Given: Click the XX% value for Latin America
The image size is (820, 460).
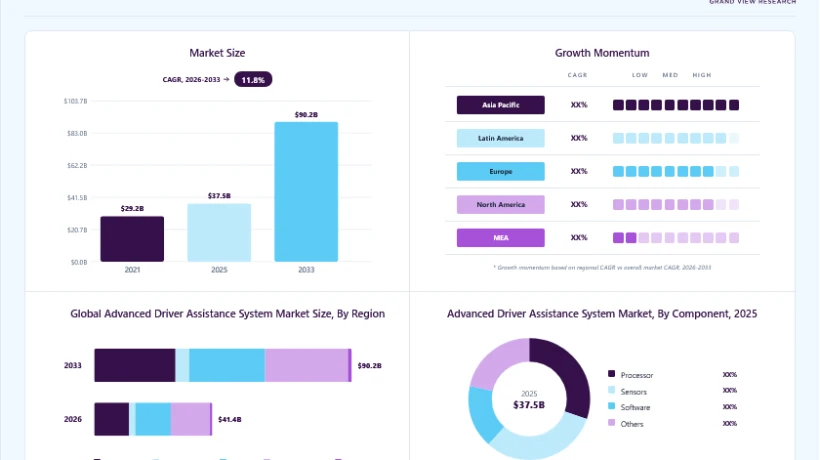Looking at the screenshot, I should [579, 138].
